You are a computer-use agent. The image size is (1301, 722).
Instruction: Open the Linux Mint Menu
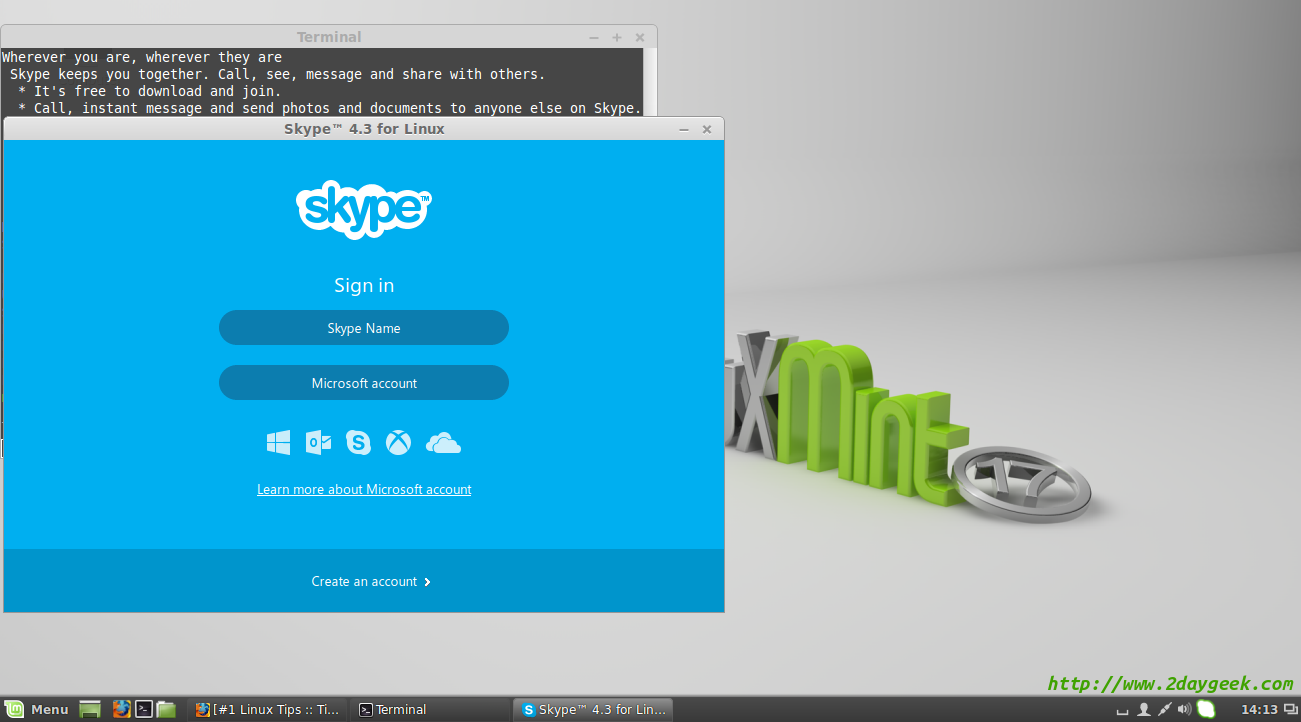coord(37,709)
